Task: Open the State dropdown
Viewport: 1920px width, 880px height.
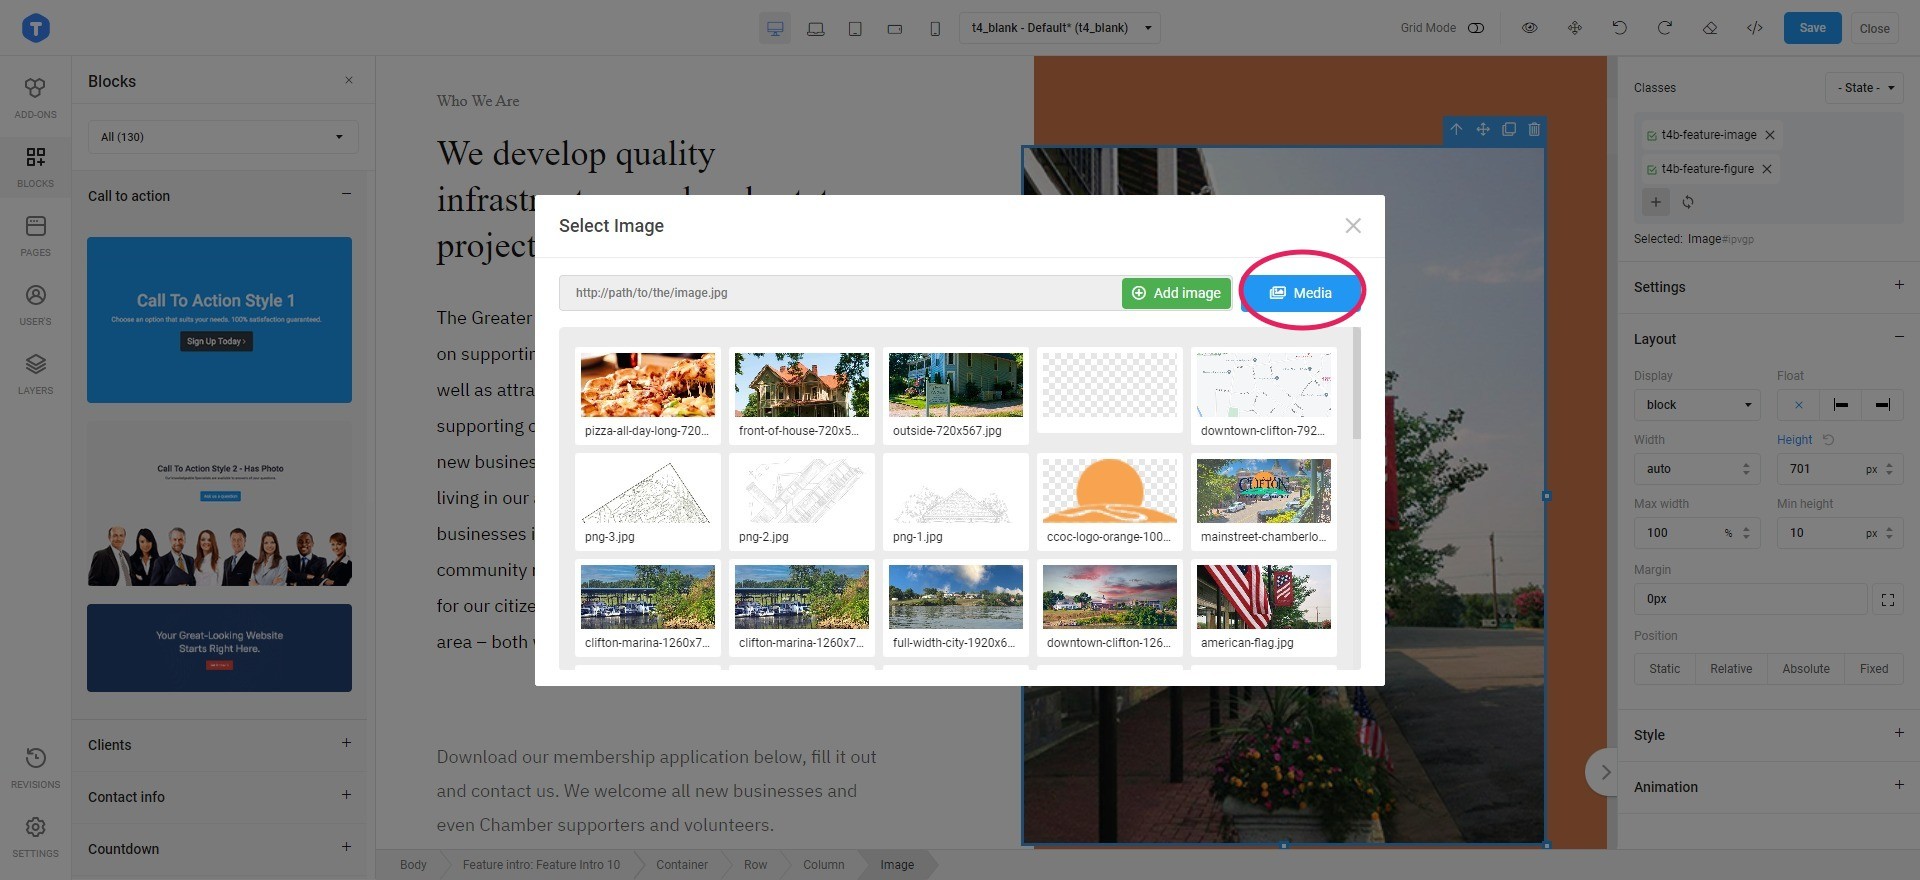Action: pyautogui.click(x=1864, y=88)
